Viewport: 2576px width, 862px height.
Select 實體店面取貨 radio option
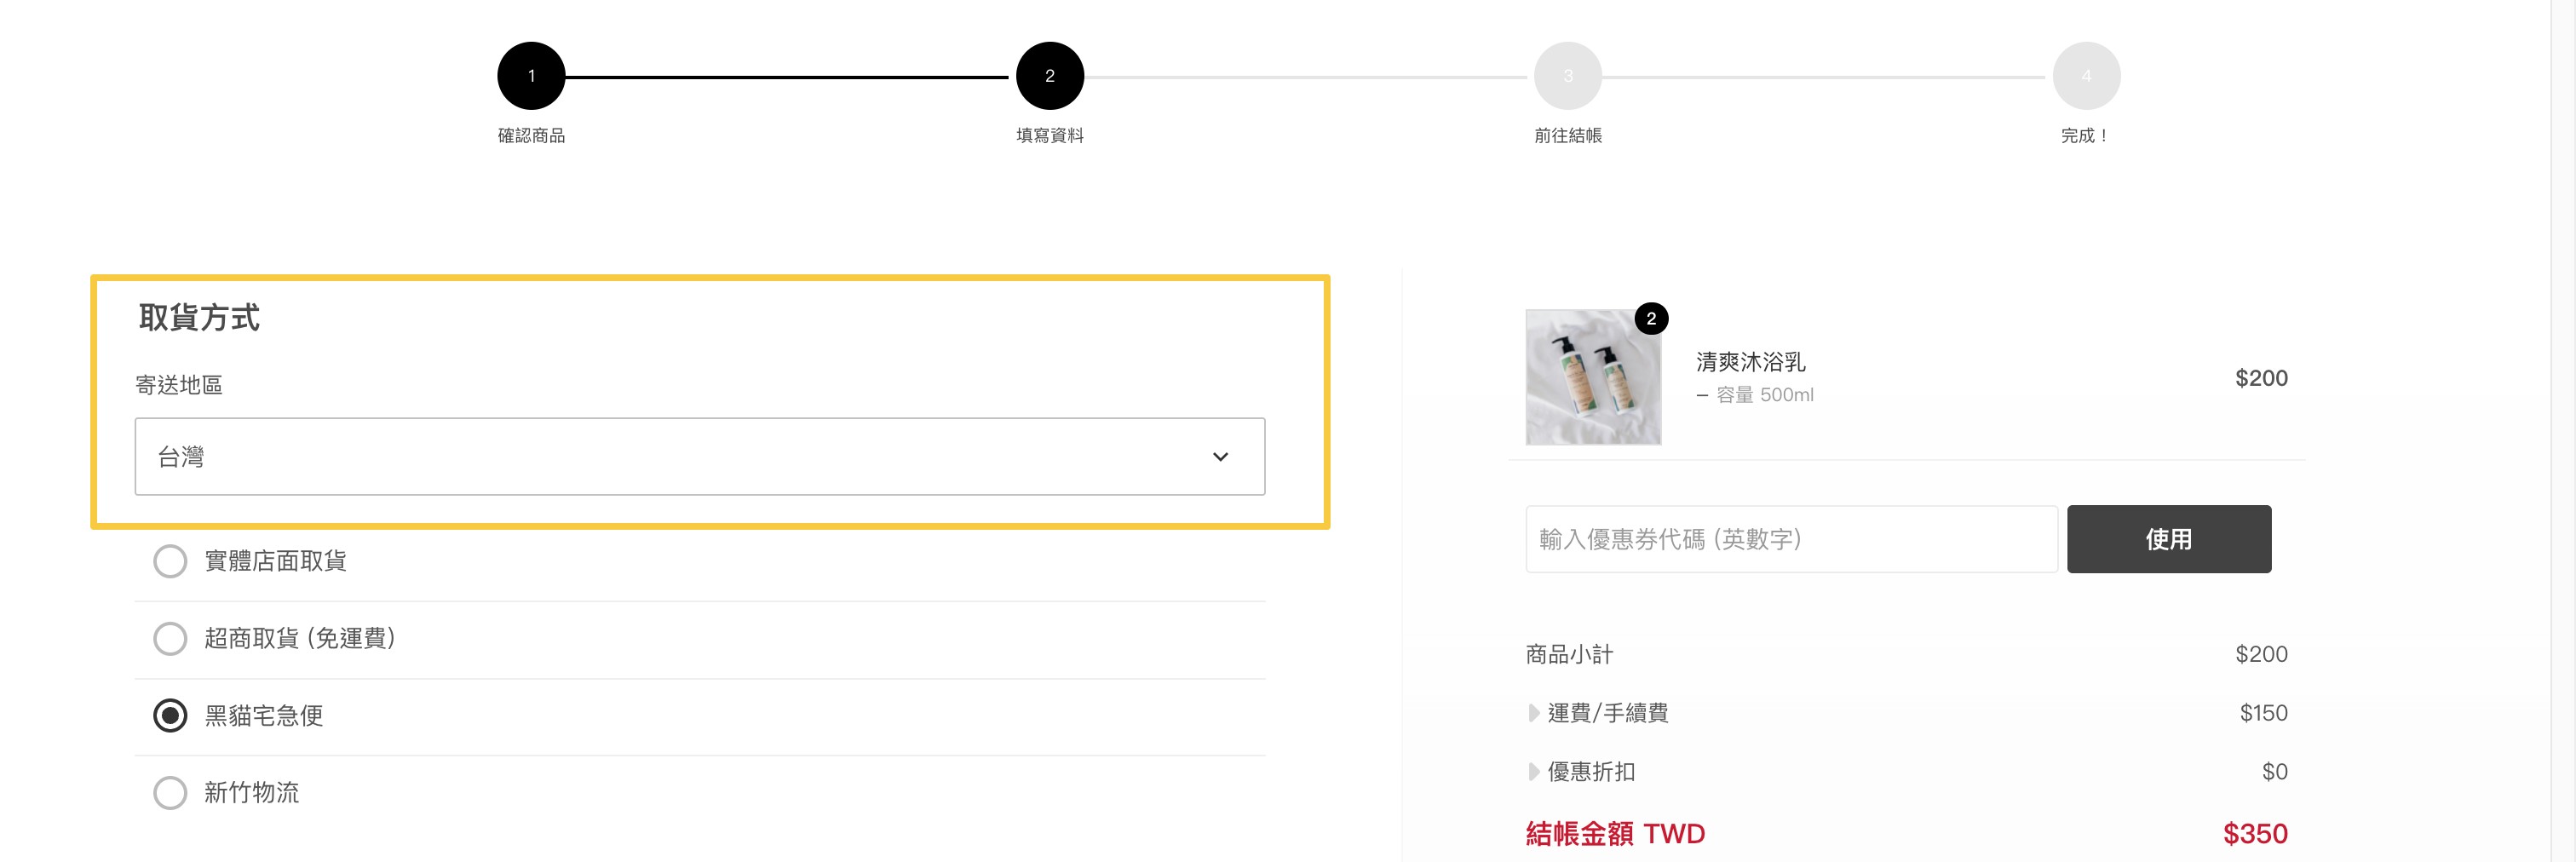click(x=170, y=561)
